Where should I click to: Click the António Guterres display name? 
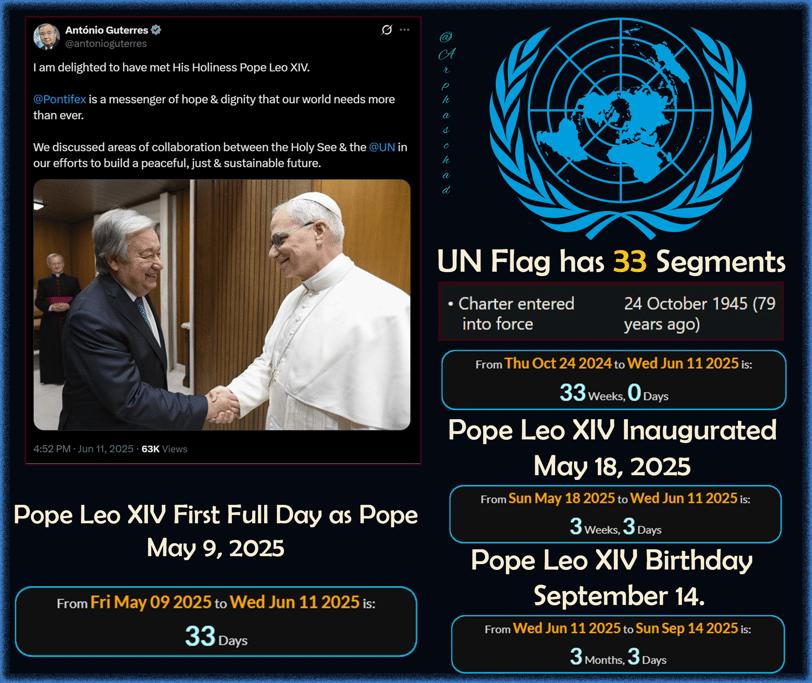[107, 30]
